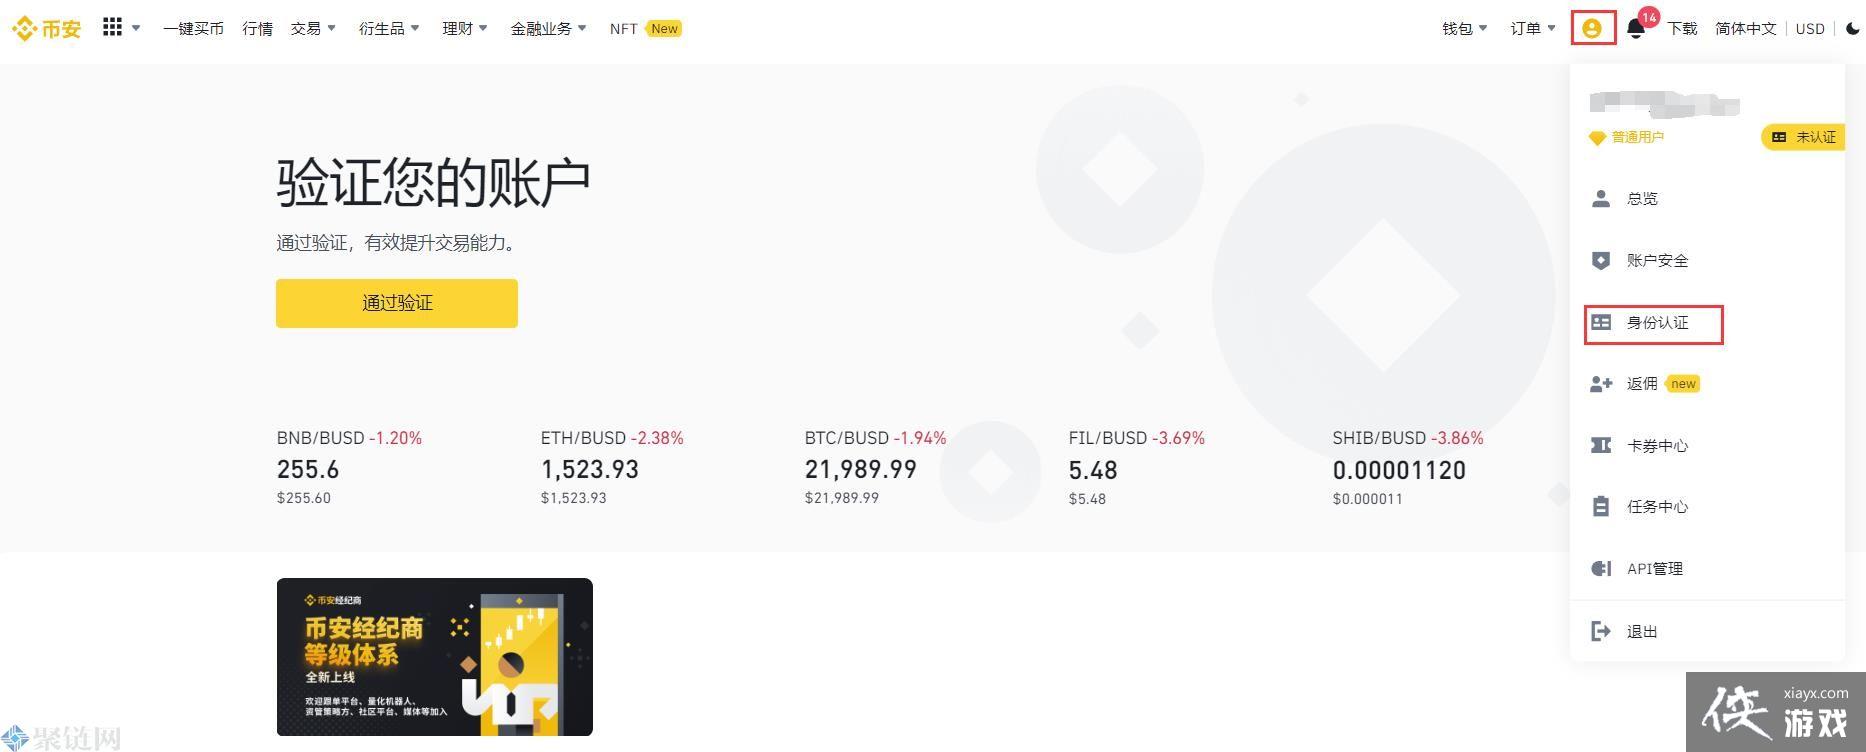
Task: Click the shield icon for 账户安全
Action: point(1602,260)
